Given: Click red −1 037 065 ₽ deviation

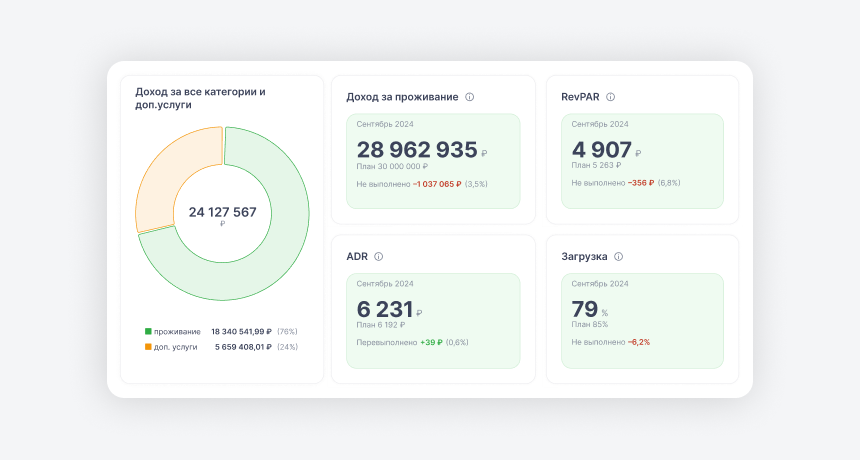Looking at the screenshot, I should [437, 184].
